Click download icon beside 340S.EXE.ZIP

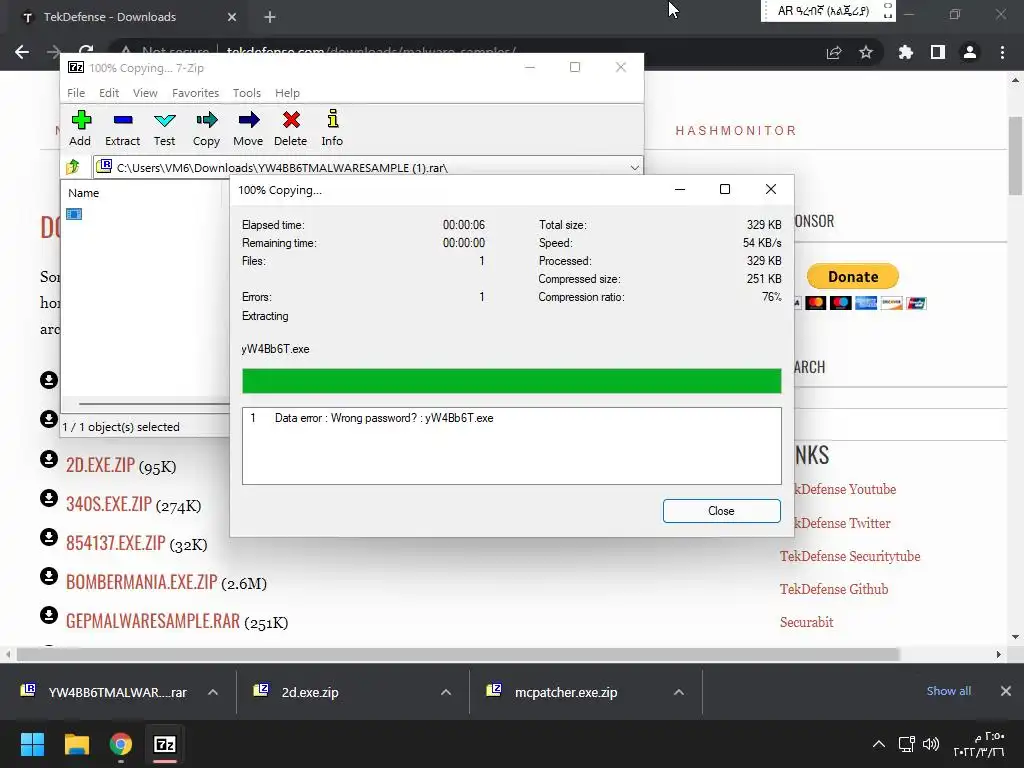click(x=49, y=498)
